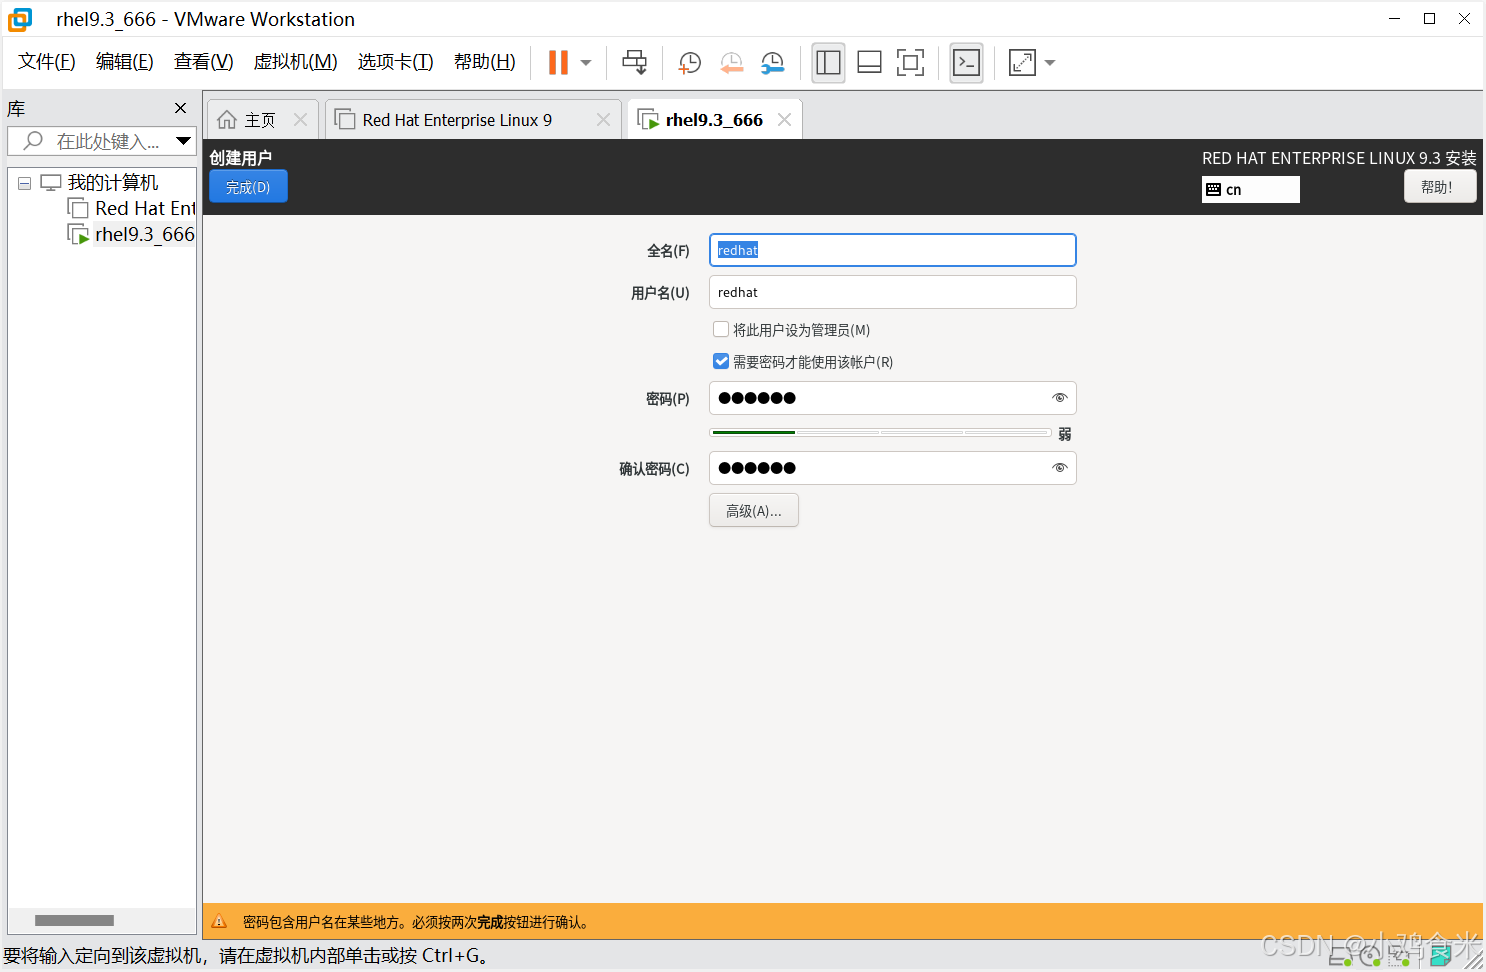Open the 文件(F) menu
The image size is (1486, 972).
47,62
